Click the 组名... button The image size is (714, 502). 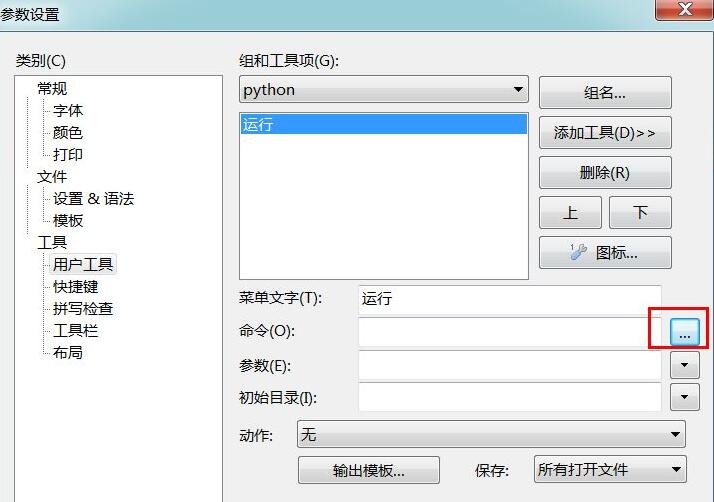(605, 93)
